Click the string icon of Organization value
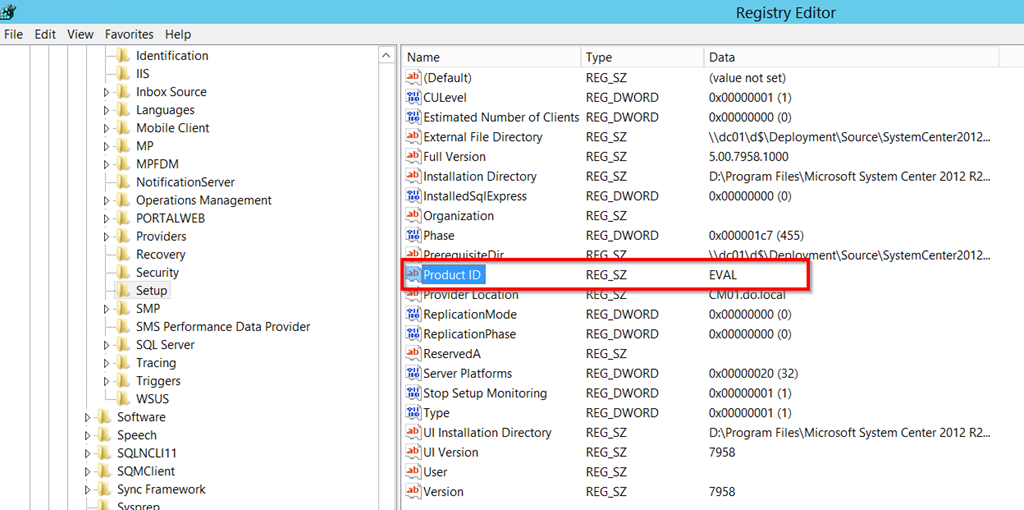The image size is (1024, 510). [413, 215]
